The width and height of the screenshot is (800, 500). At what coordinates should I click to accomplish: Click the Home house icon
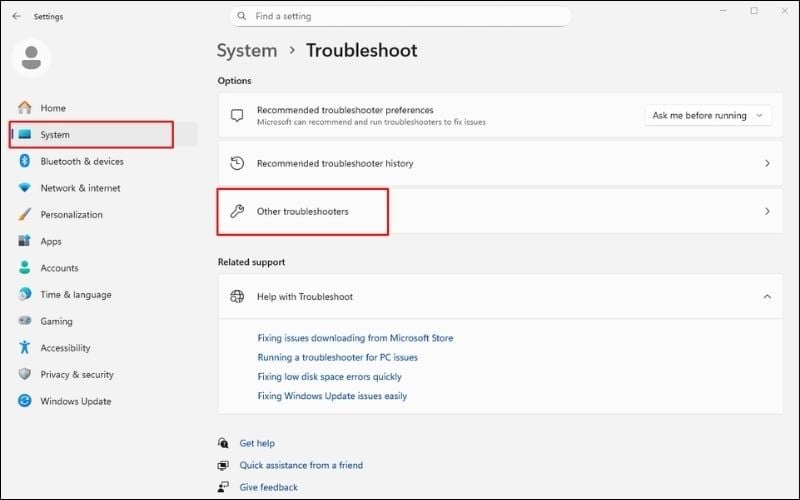pyautogui.click(x=24, y=108)
